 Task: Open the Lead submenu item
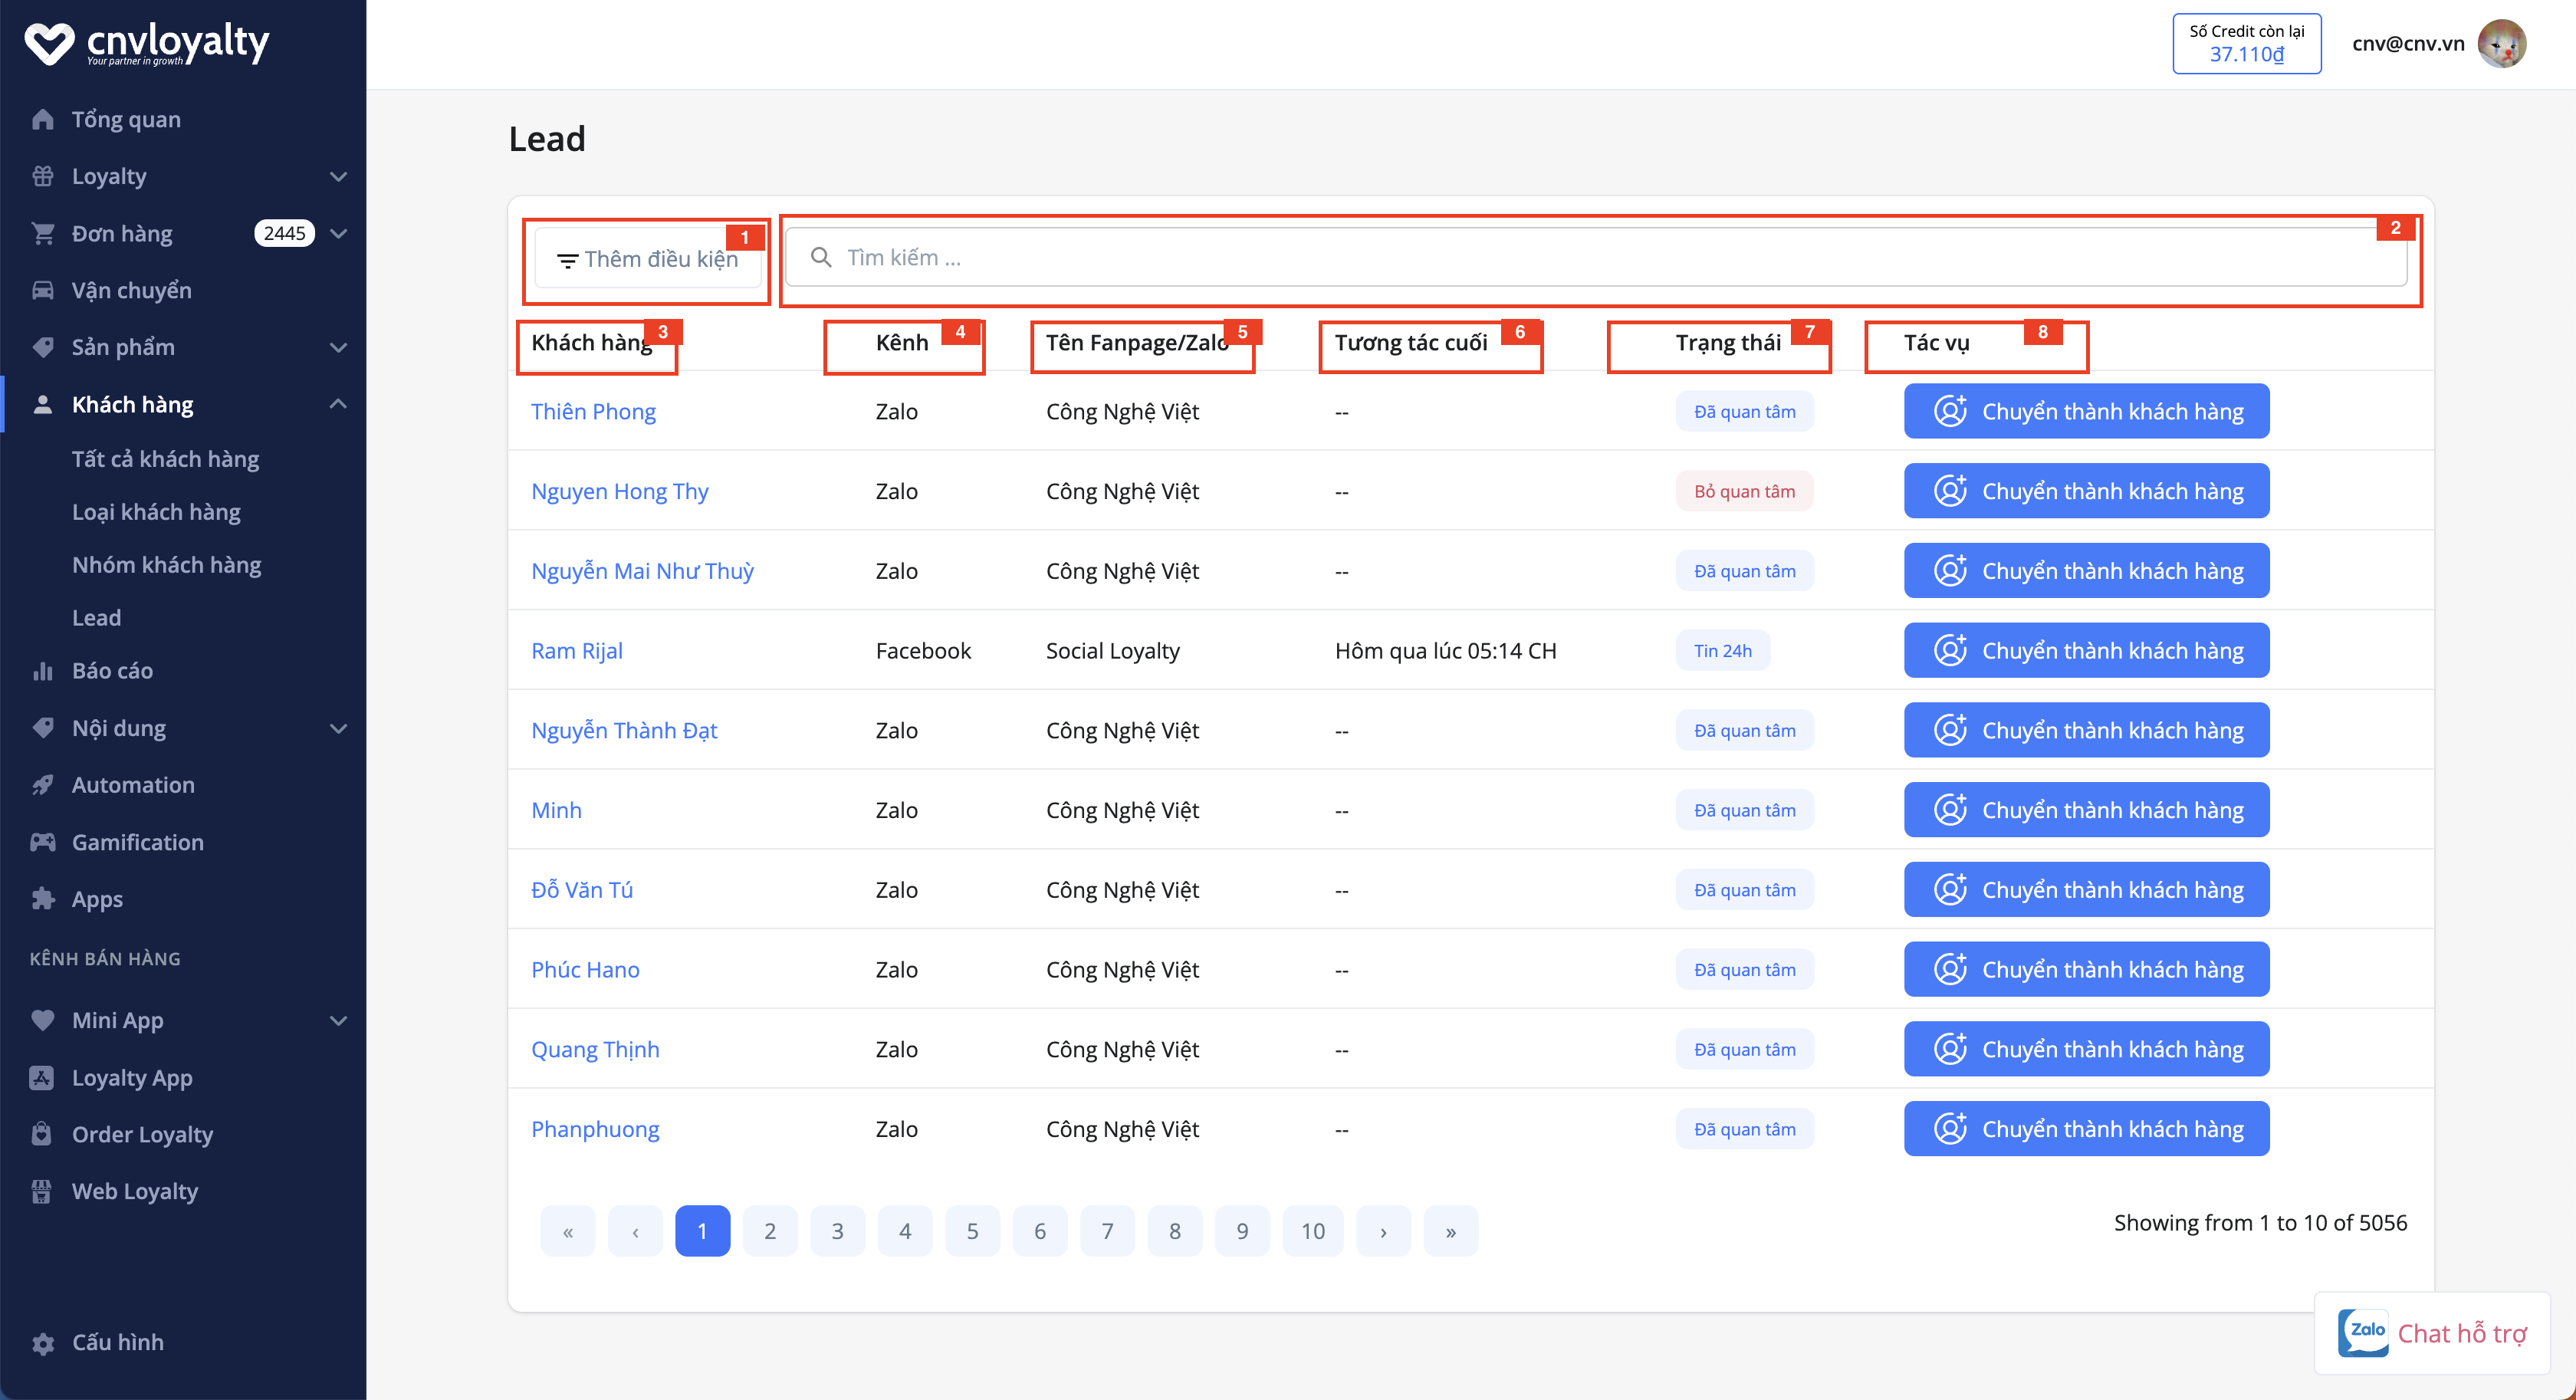pos(96,618)
